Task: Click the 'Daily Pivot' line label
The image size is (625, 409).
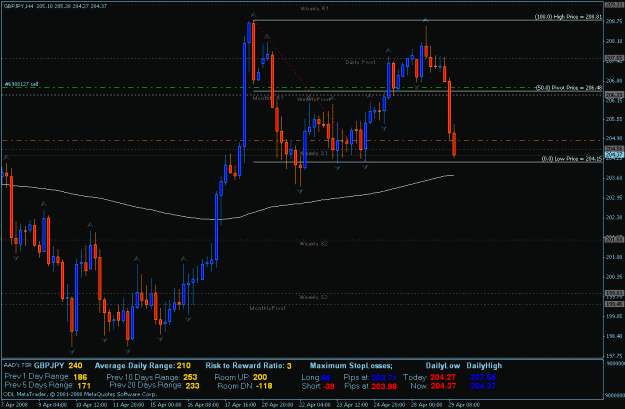Action: pos(360,62)
